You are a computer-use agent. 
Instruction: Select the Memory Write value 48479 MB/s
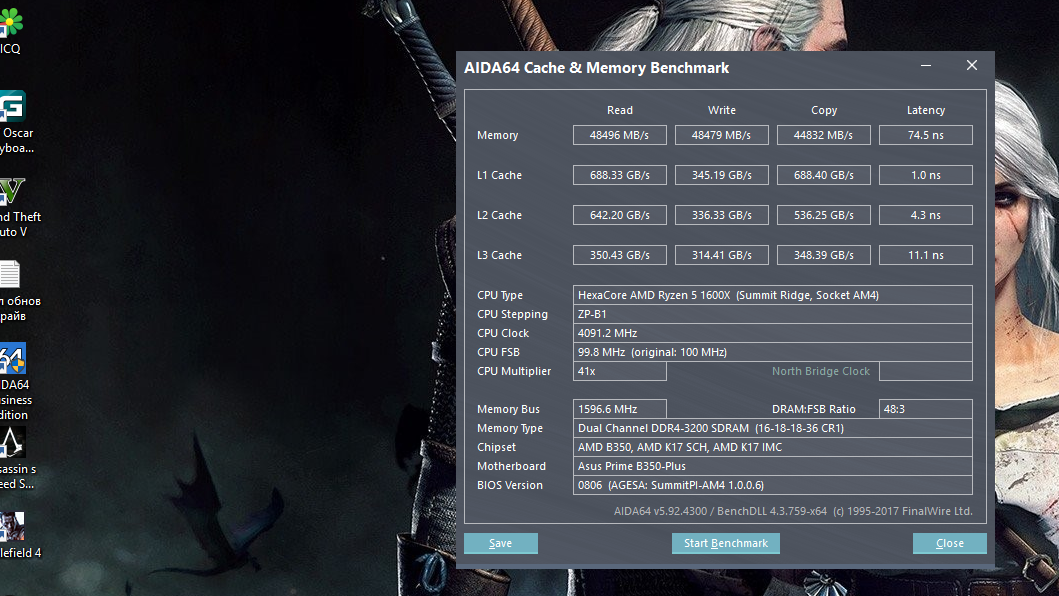click(721, 135)
